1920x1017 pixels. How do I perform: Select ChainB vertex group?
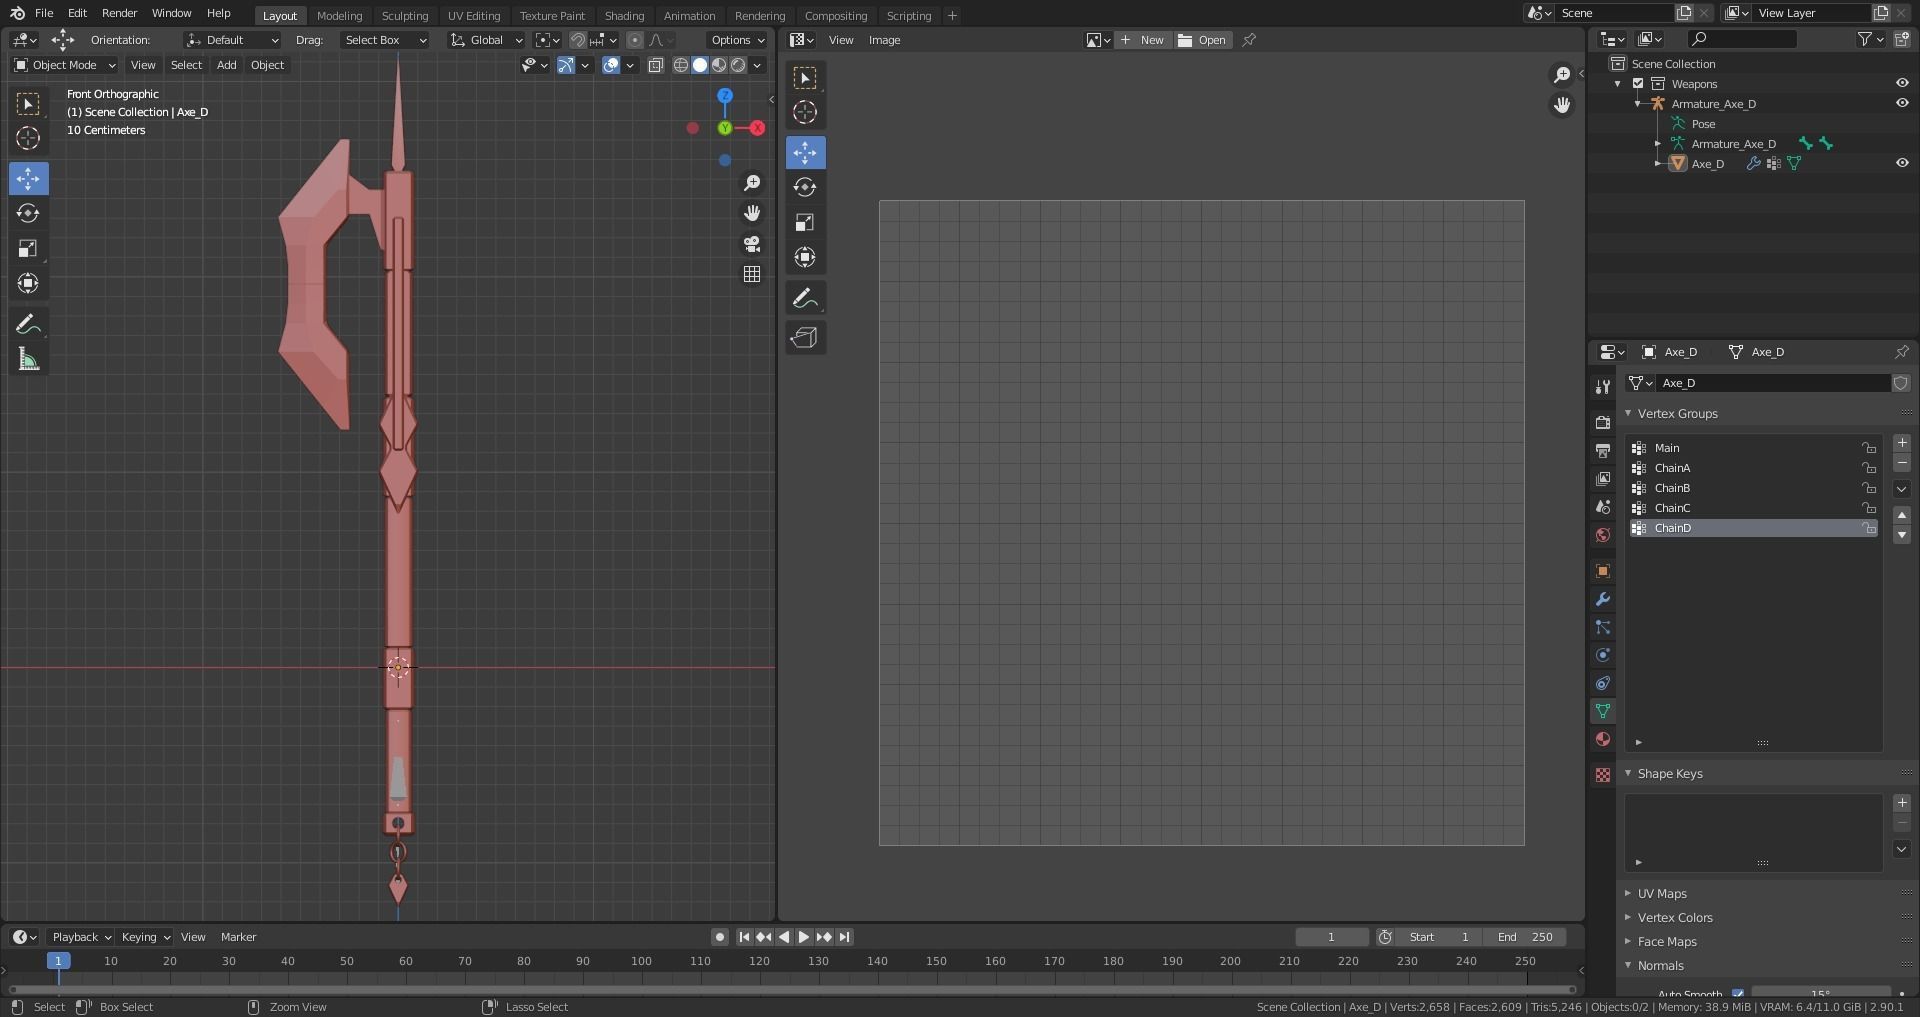tap(1753, 488)
